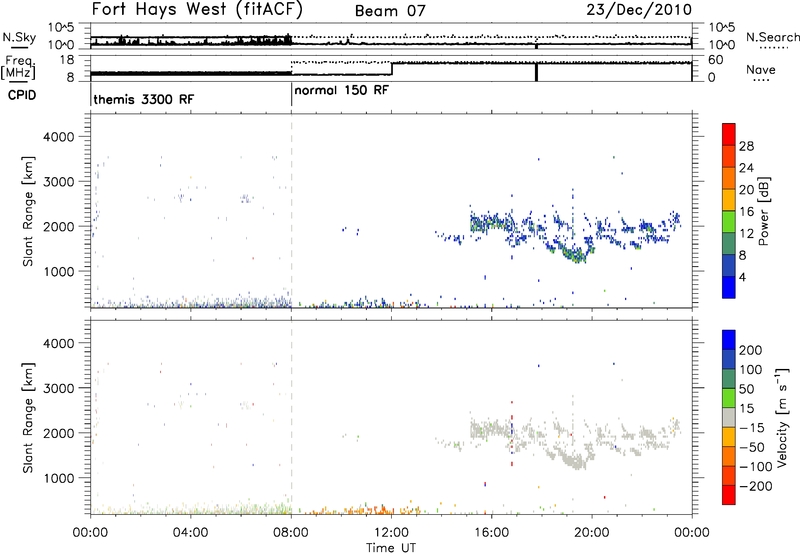Click the 'Slant Range [km]' label of velocity panel
This screenshot has height=554, width=800.
click(28, 418)
